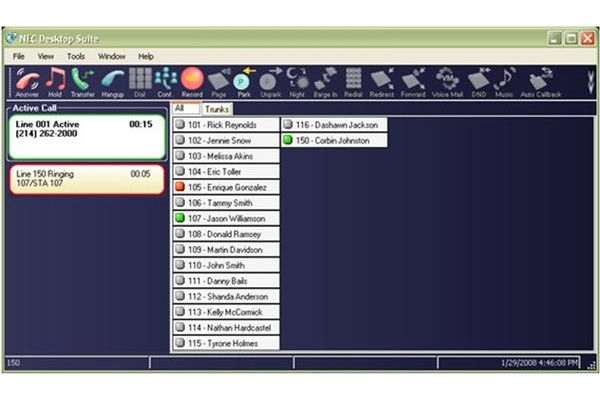
Task: Select busy extension 105 - Enrique Gonzalez
Action: [226, 187]
